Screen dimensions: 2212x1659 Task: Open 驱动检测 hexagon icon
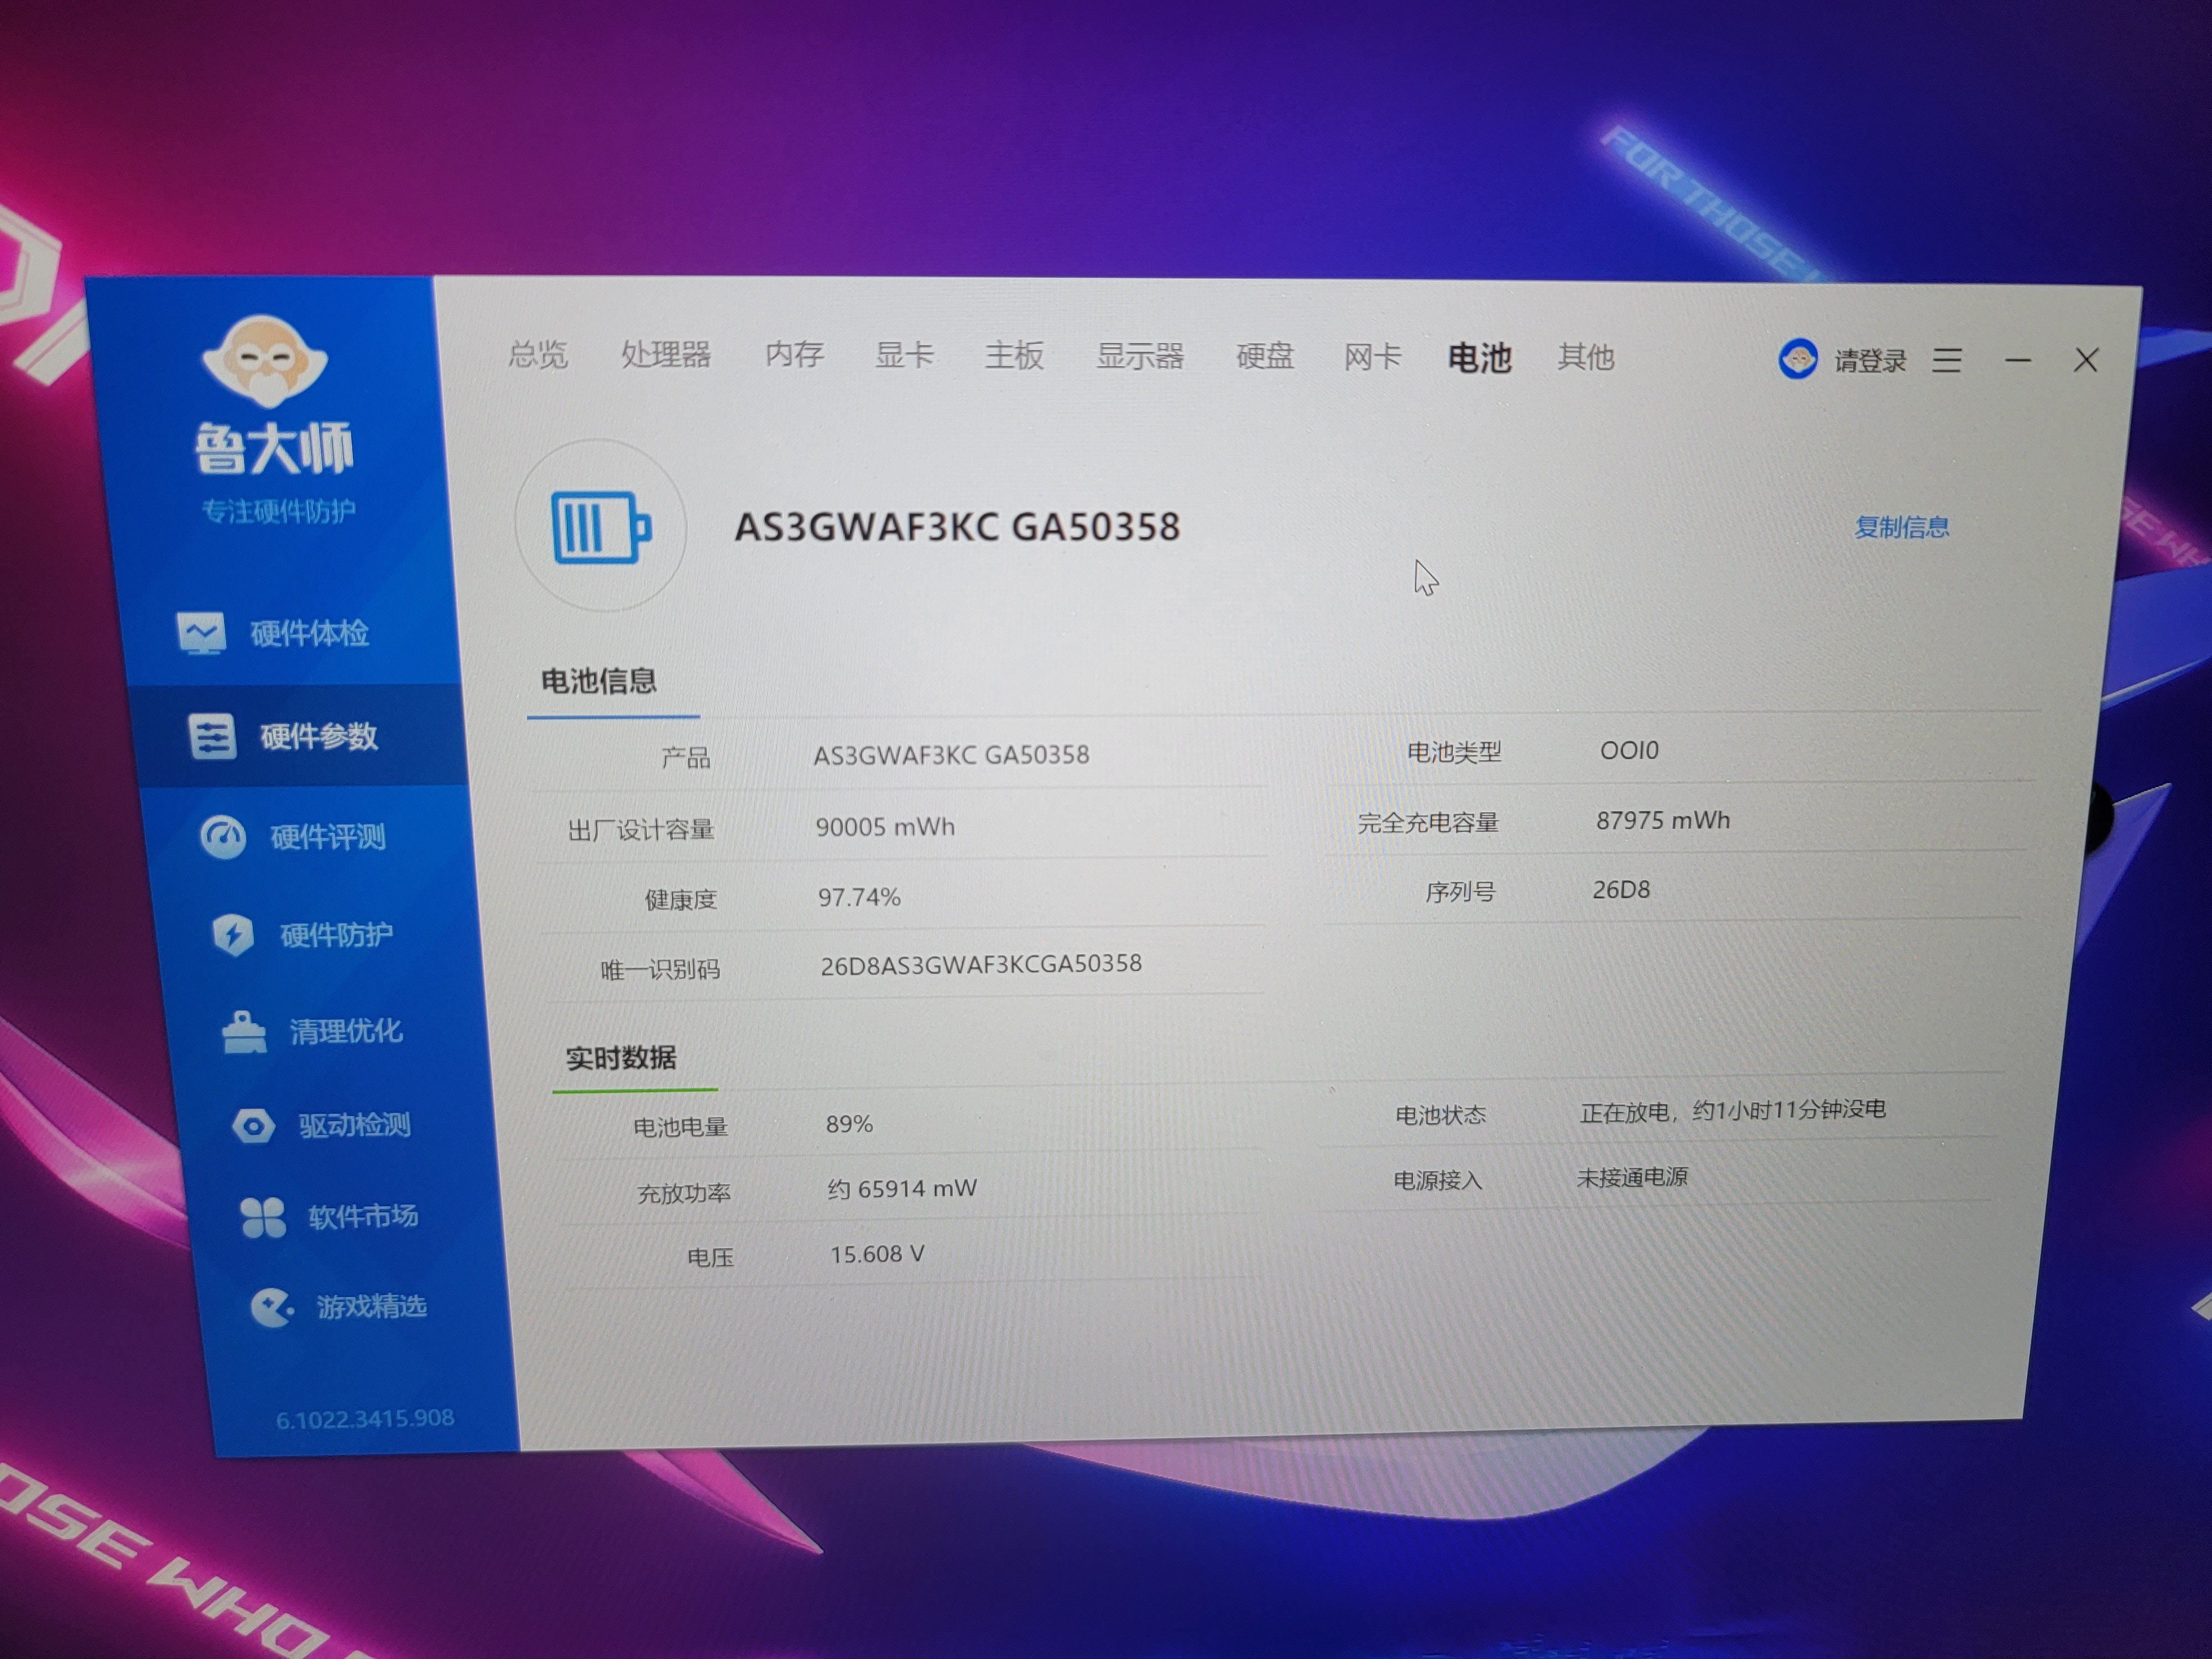[x=254, y=1126]
